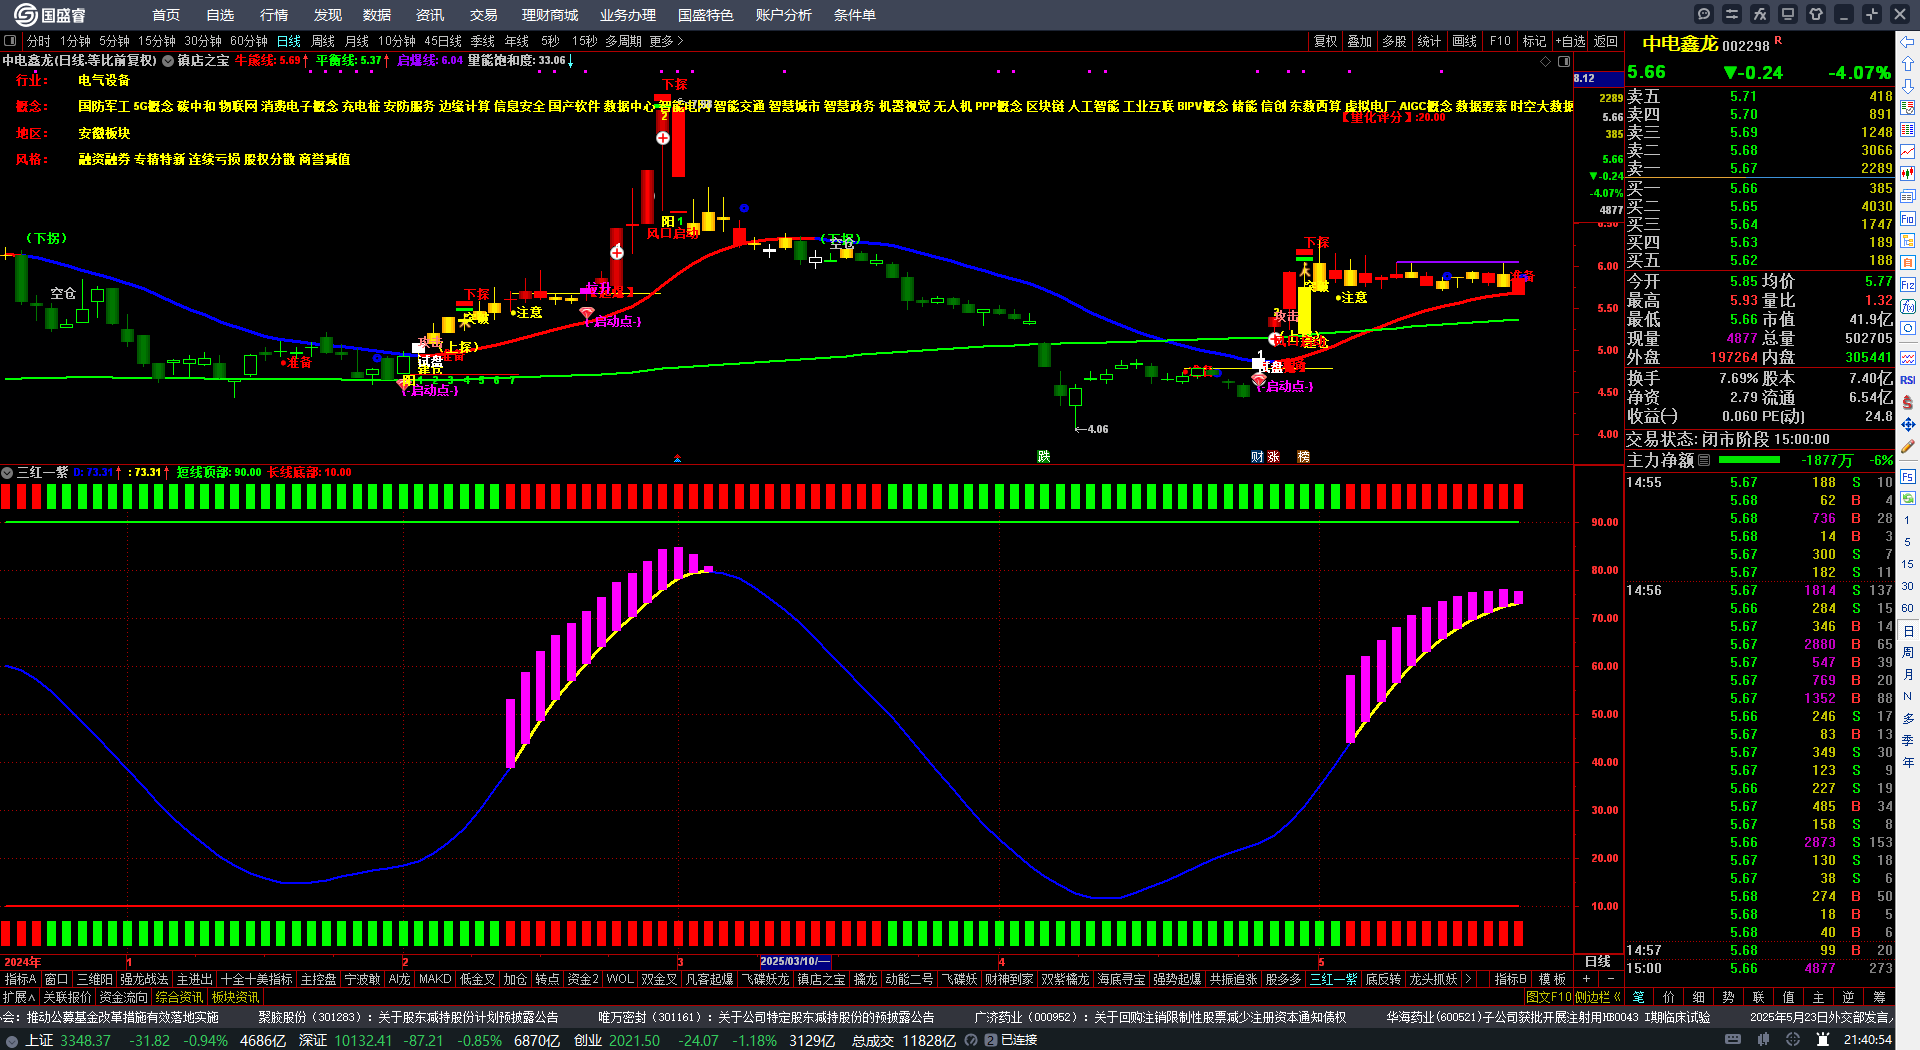Switch to the 30分钟 period tab

pyautogui.click(x=203, y=41)
